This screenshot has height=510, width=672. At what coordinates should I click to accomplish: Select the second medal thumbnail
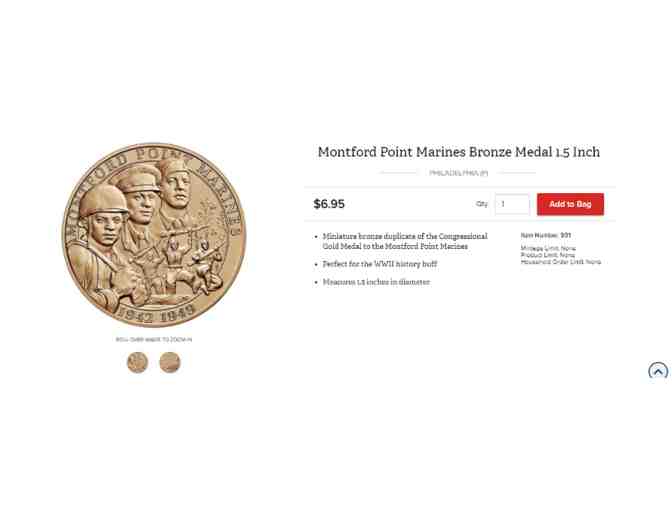(x=170, y=363)
